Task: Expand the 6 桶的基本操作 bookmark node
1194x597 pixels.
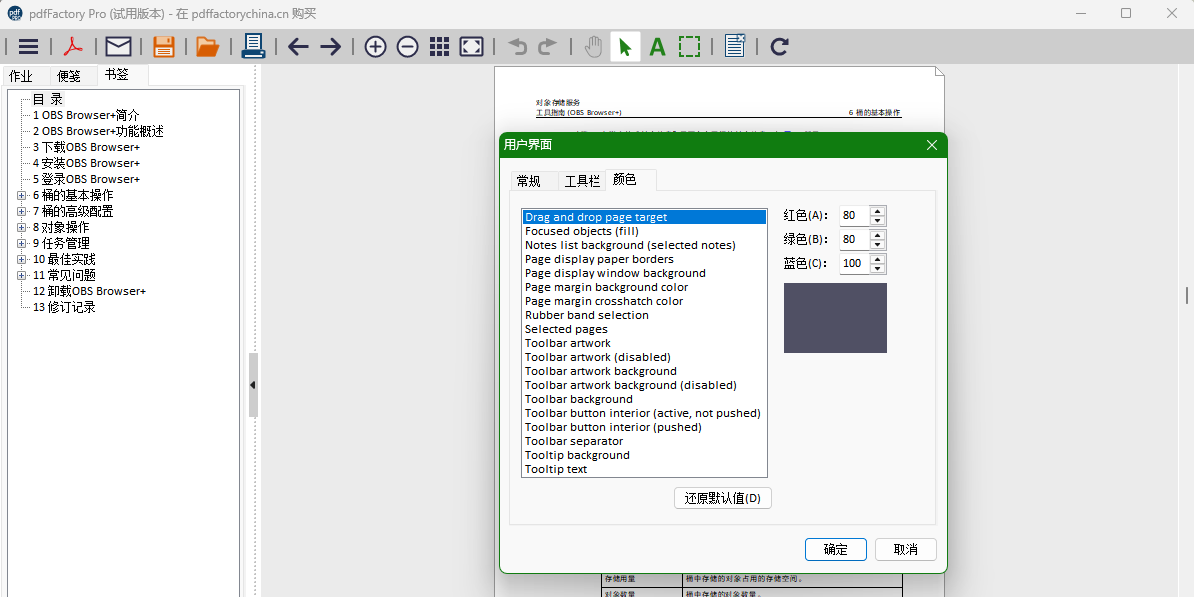Action: click(22, 195)
